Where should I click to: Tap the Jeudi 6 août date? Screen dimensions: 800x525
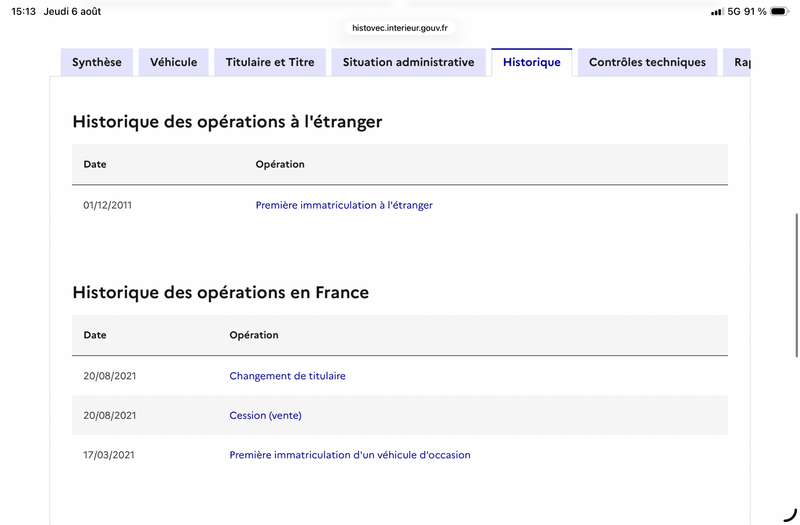(x=72, y=11)
